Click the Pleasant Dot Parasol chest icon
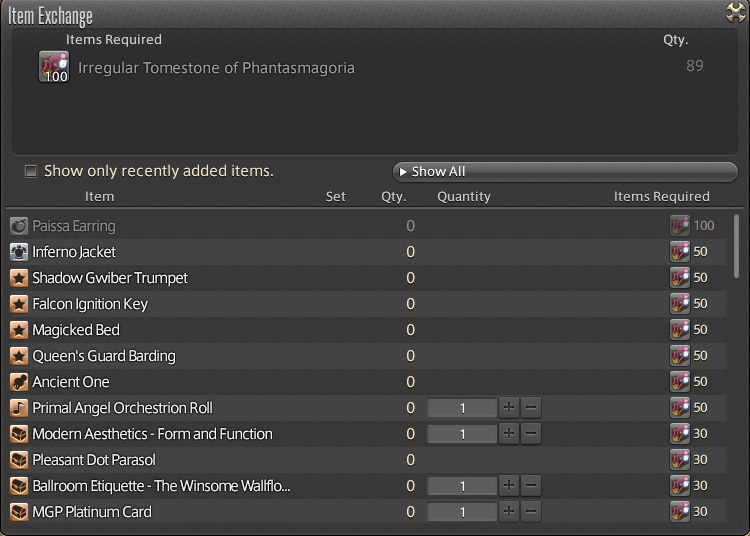Image resolution: width=750 pixels, height=536 pixels. (19, 459)
